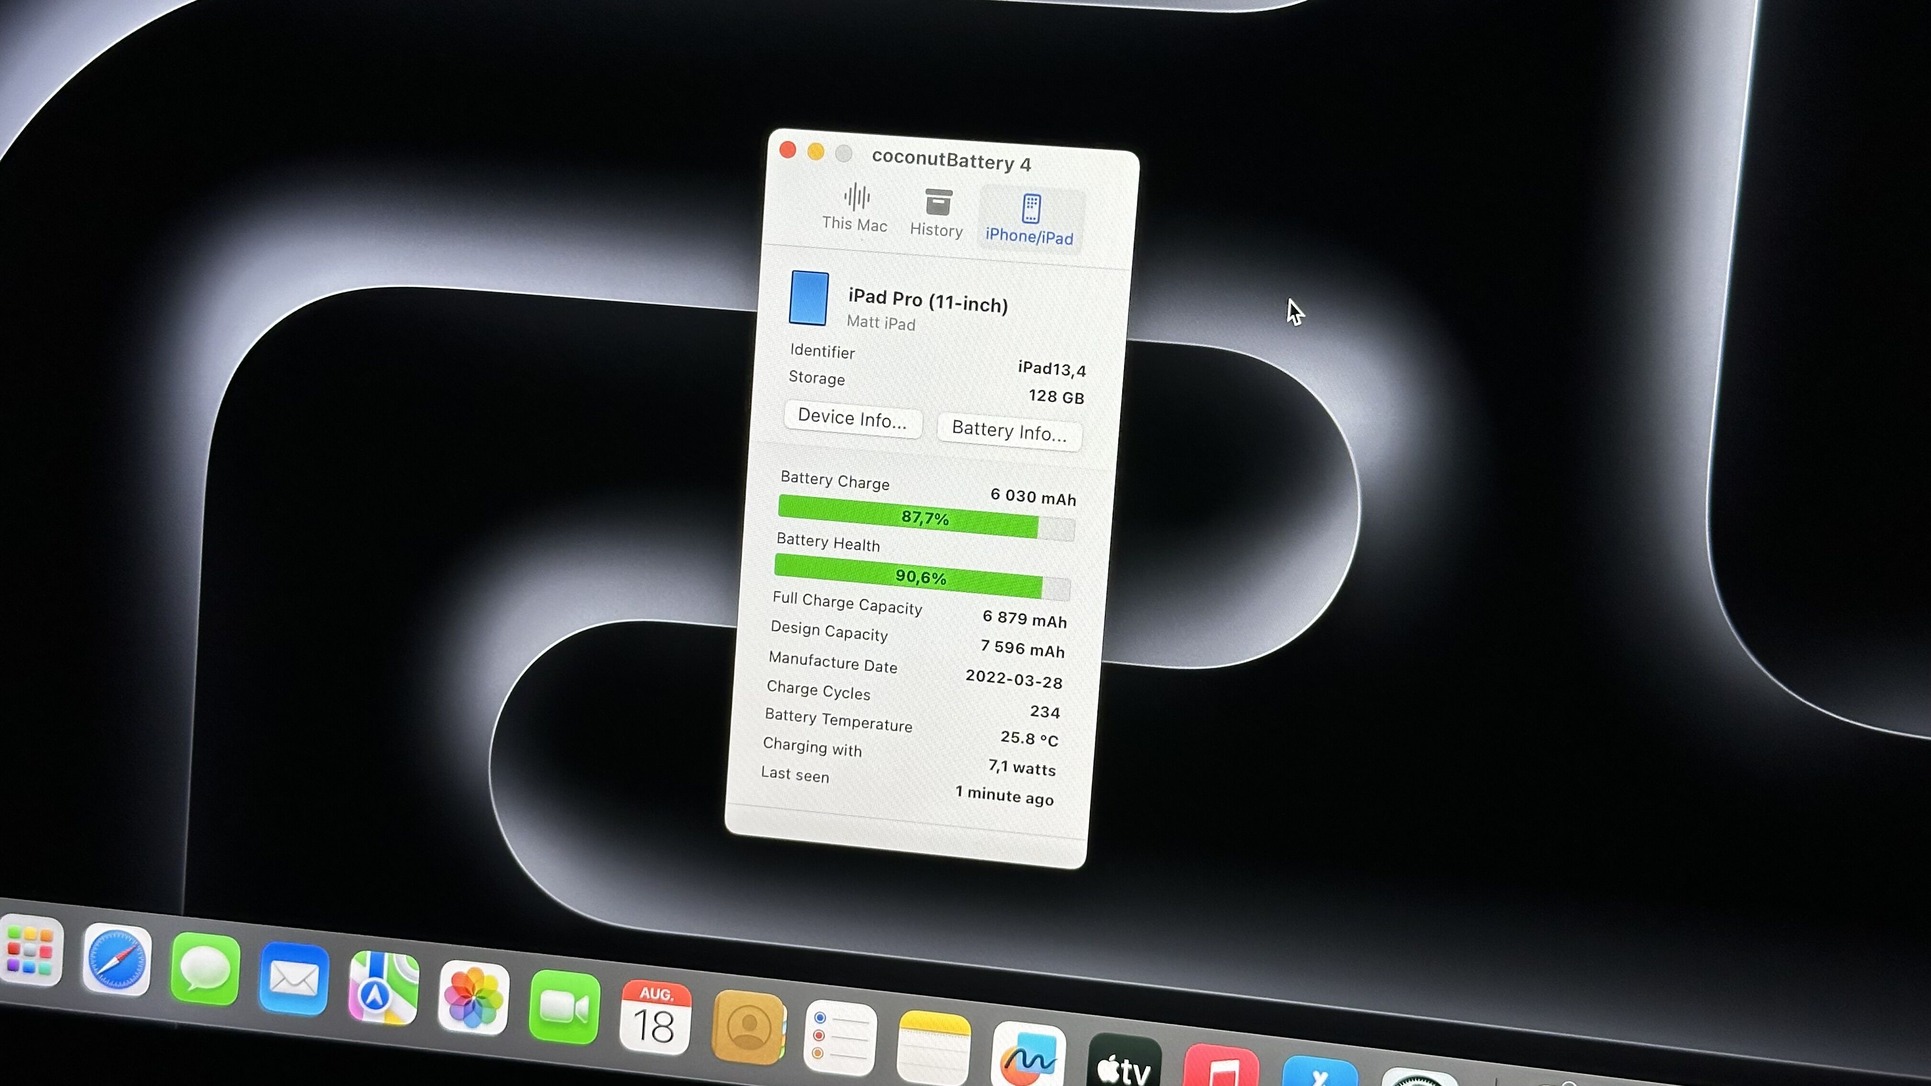Open the Photos app icon

(x=473, y=999)
